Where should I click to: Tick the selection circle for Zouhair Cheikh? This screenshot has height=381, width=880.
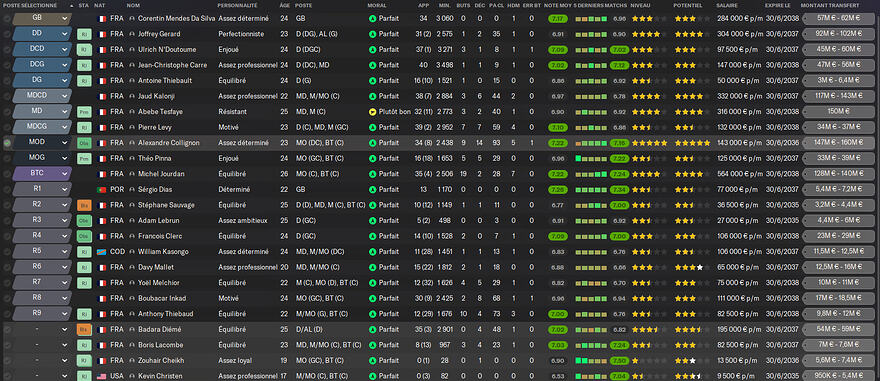7,360
